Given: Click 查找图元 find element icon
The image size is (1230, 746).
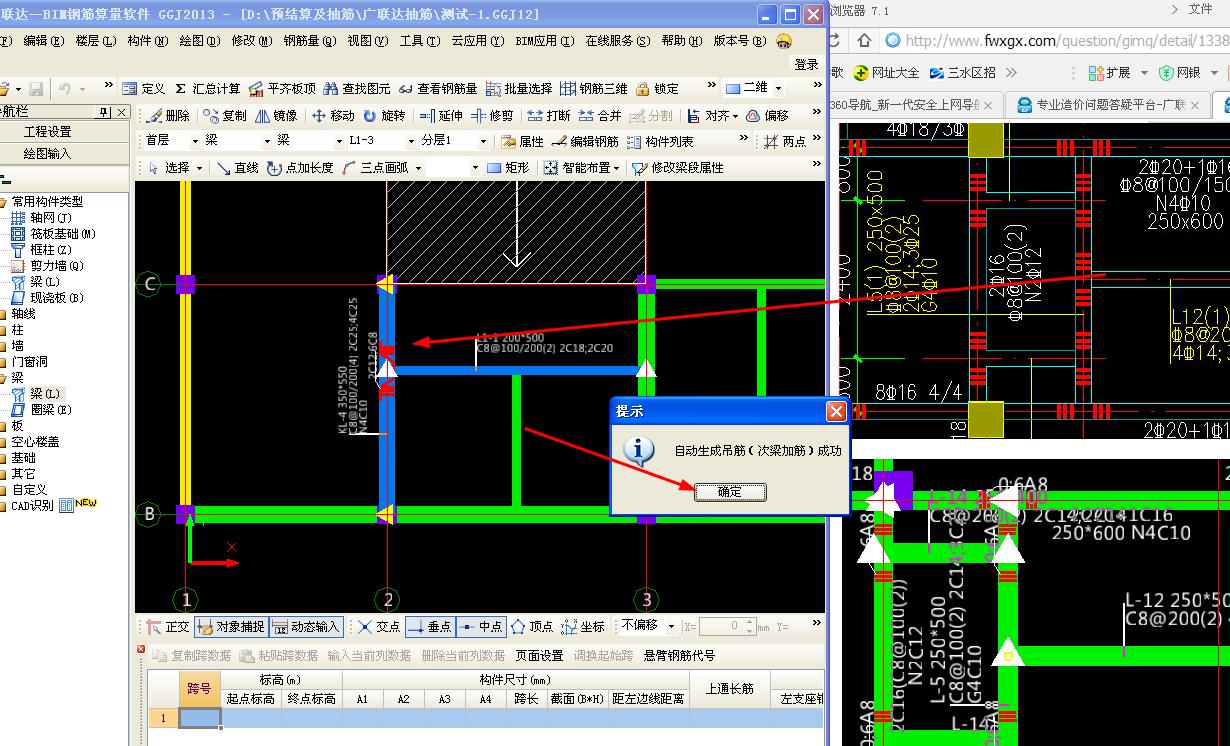Looking at the screenshot, I should tap(356, 89).
